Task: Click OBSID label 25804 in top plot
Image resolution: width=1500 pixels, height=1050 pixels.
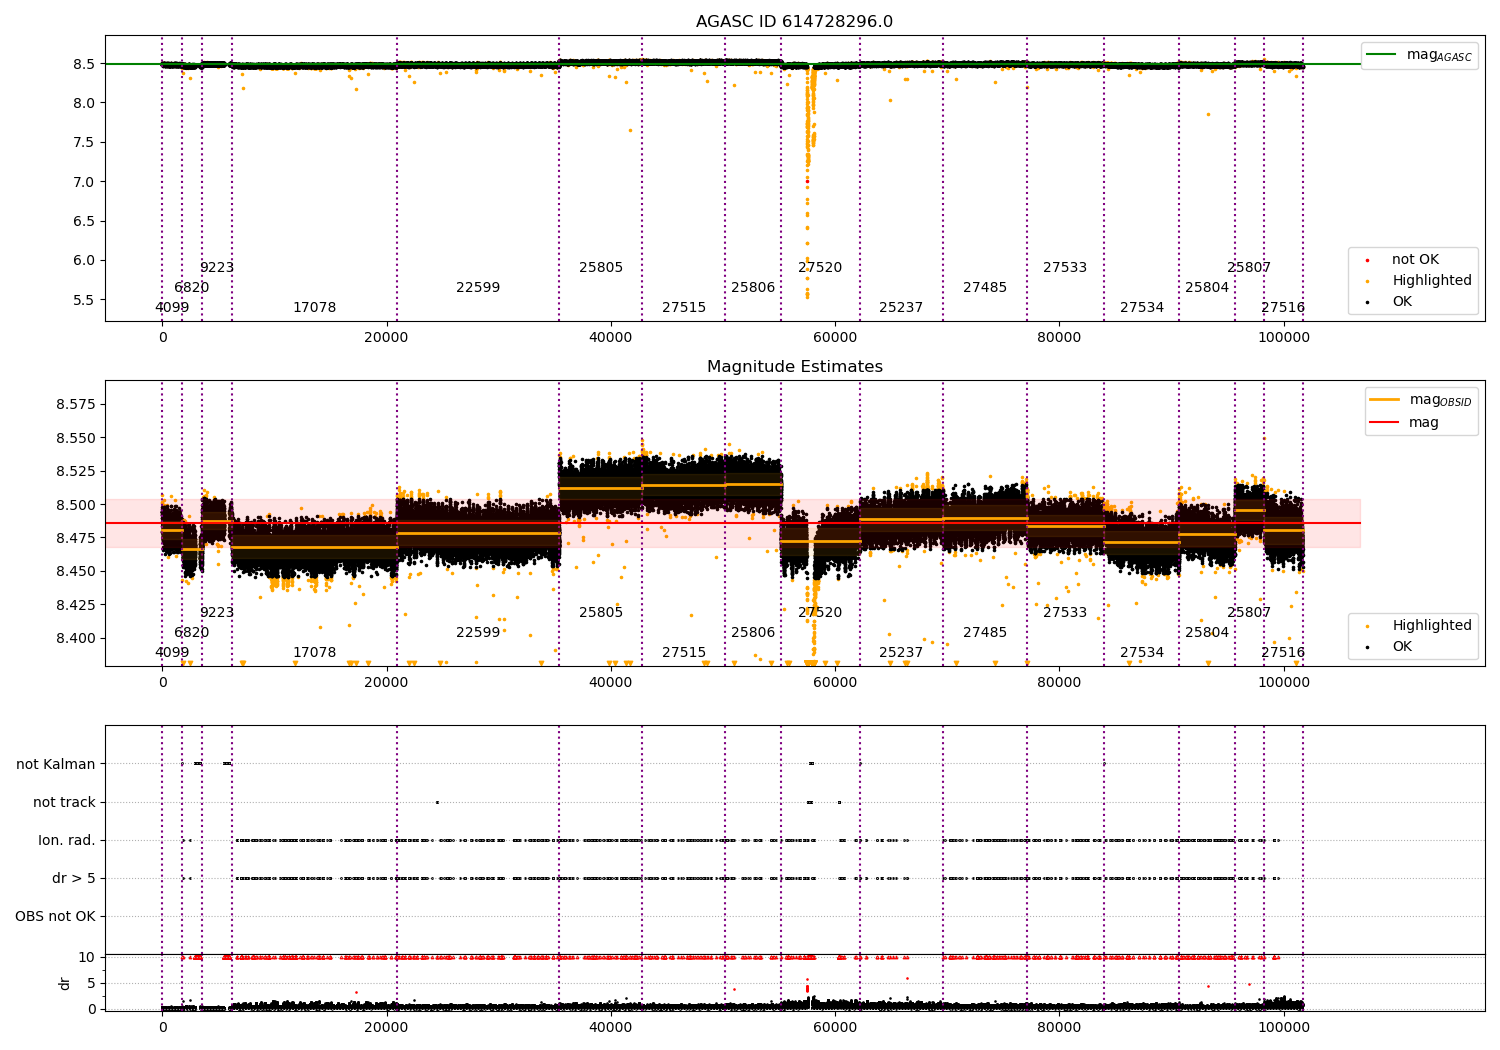Action: click(x=1207, y=288)
